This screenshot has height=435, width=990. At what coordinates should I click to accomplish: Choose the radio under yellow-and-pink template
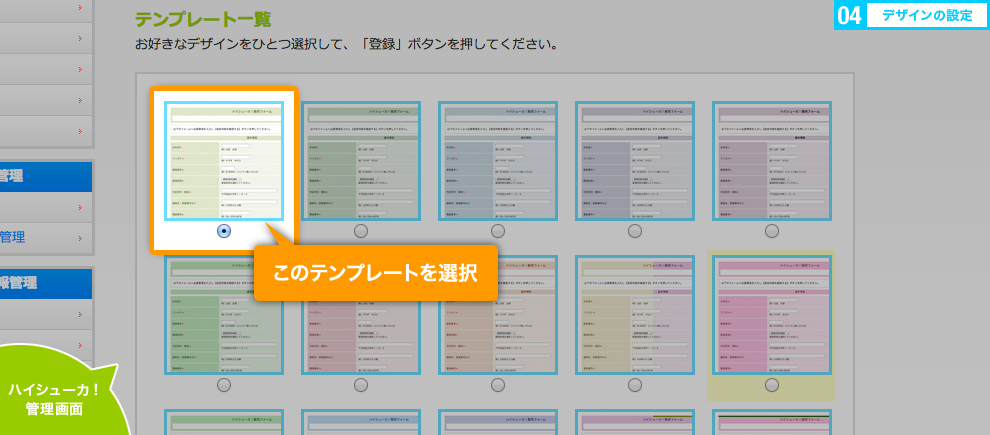[635, 385]
